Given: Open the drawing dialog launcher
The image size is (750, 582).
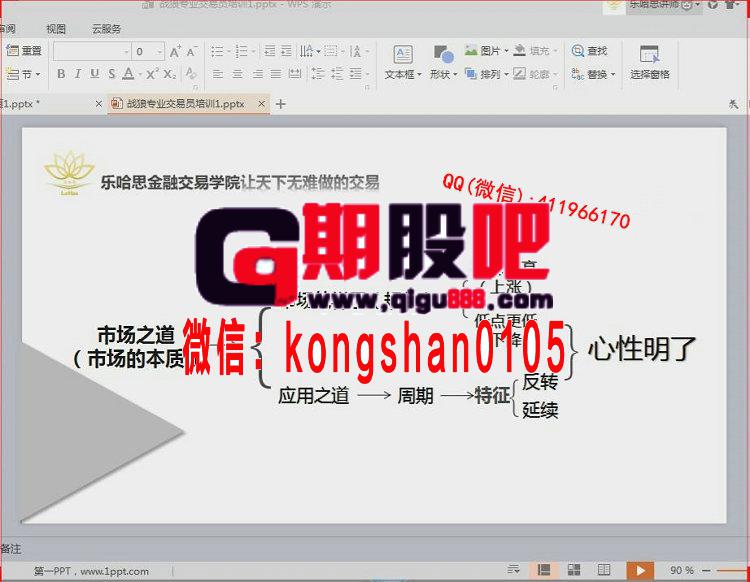Looking at the screenshot, I should 555,88.
